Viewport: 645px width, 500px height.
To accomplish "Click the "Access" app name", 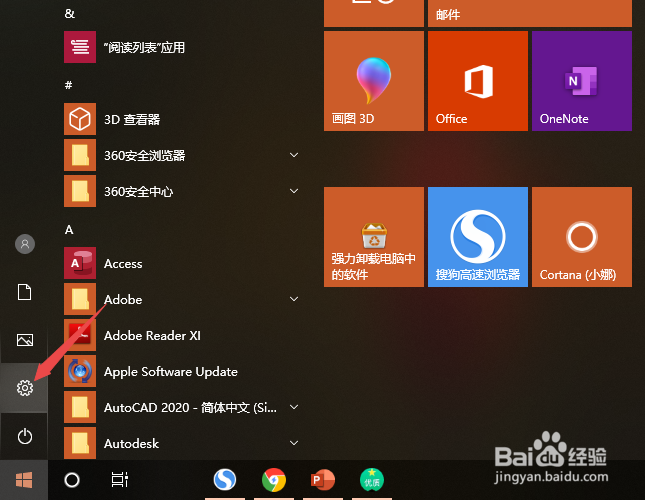I will point(123,264).
